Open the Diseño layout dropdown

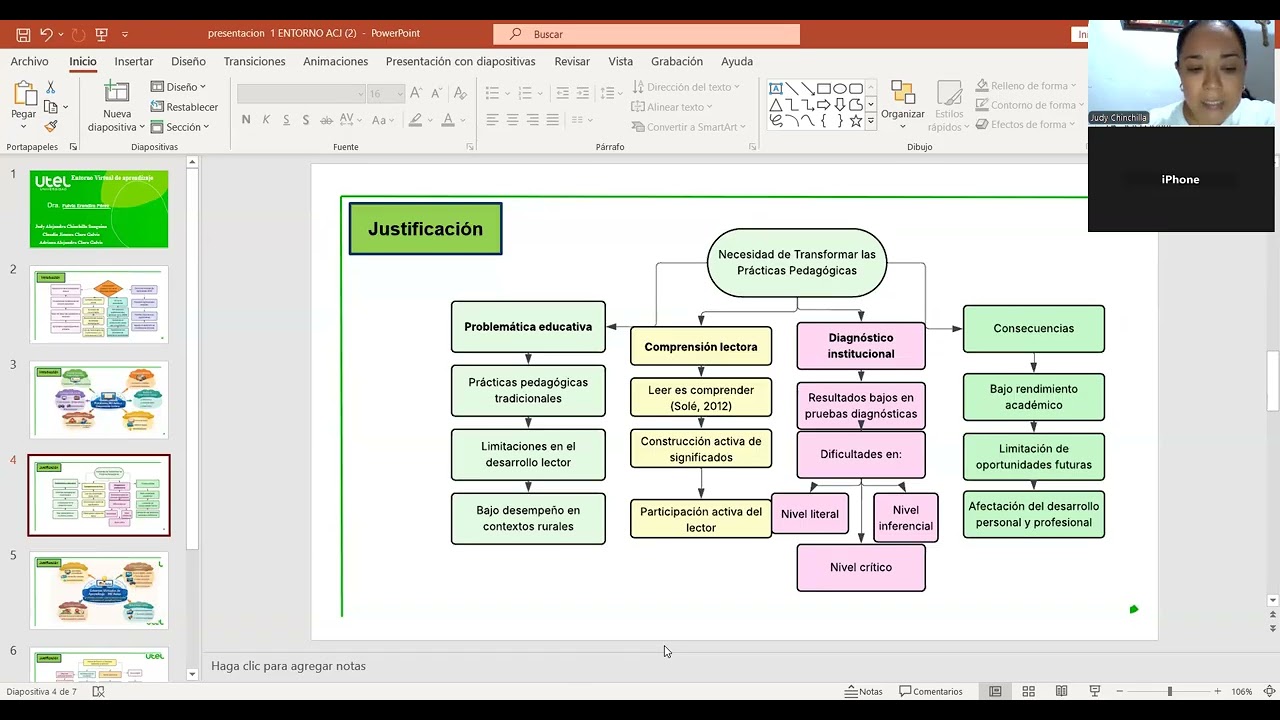(x=179, y=87)
